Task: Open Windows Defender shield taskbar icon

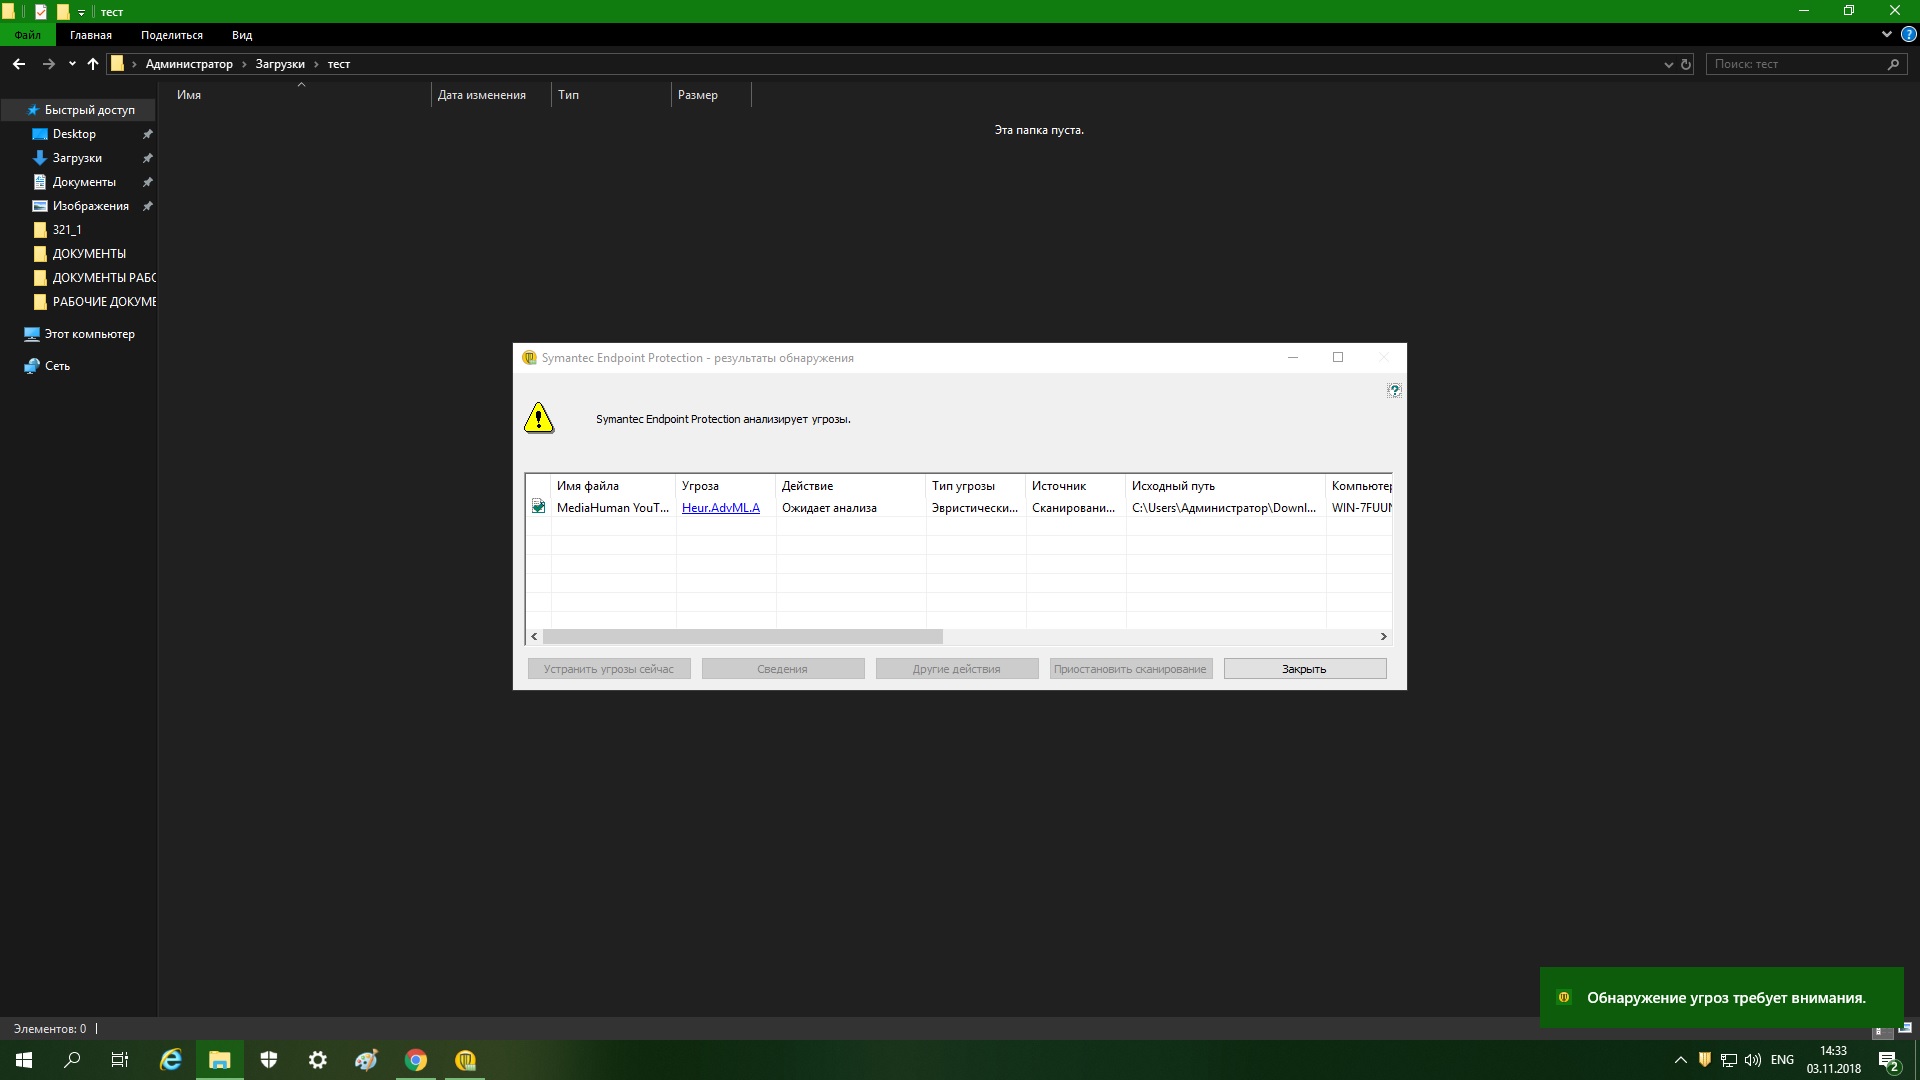Action: [269, 1060]
